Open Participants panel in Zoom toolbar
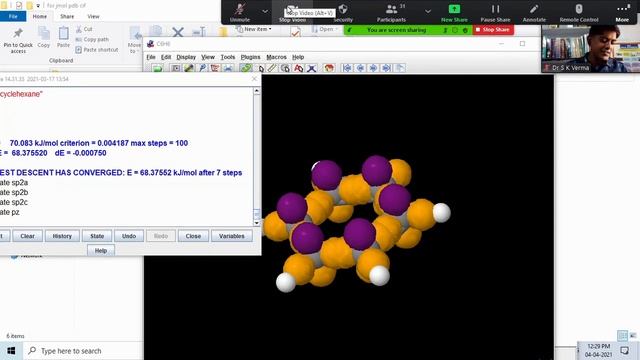The image size is (640, 360). pos(391,13)
